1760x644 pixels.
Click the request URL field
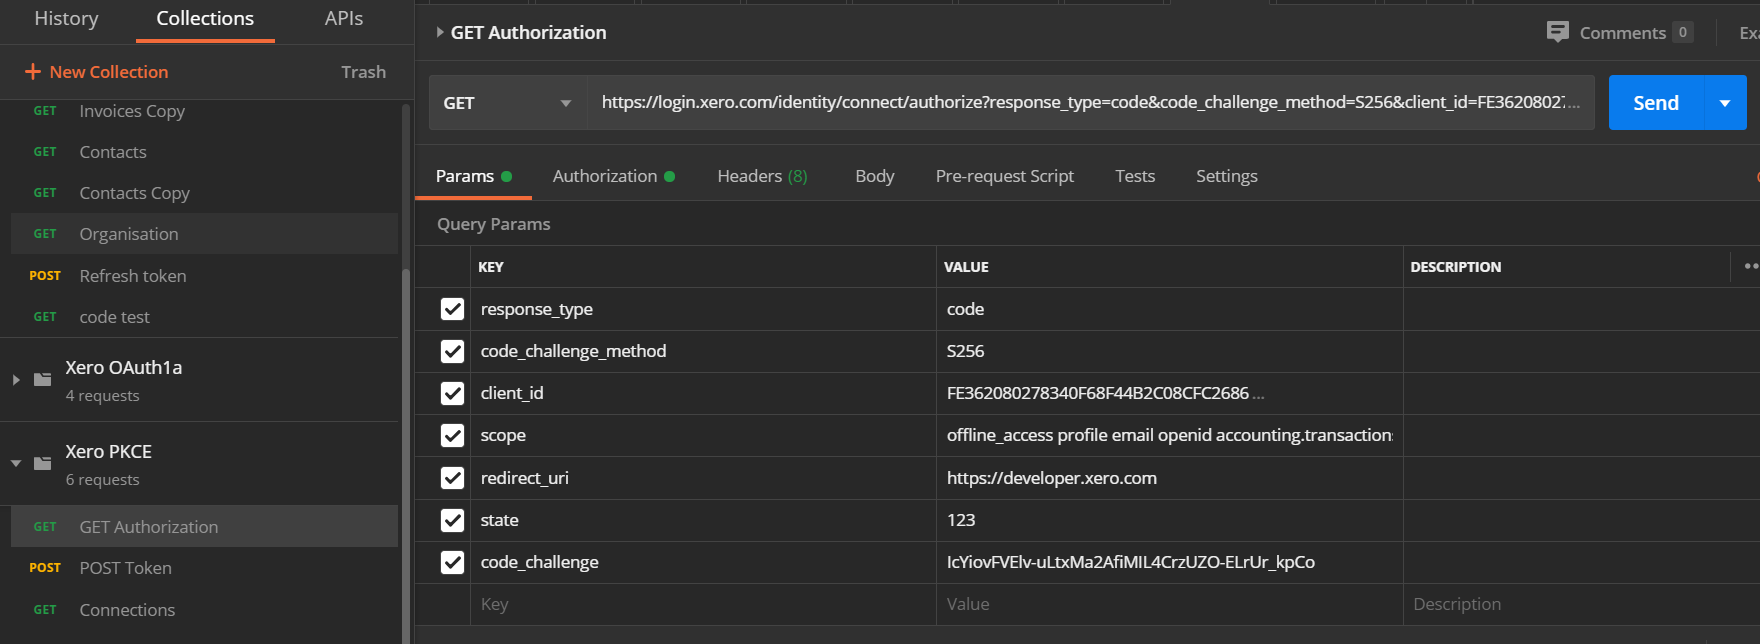(1090, 103)
